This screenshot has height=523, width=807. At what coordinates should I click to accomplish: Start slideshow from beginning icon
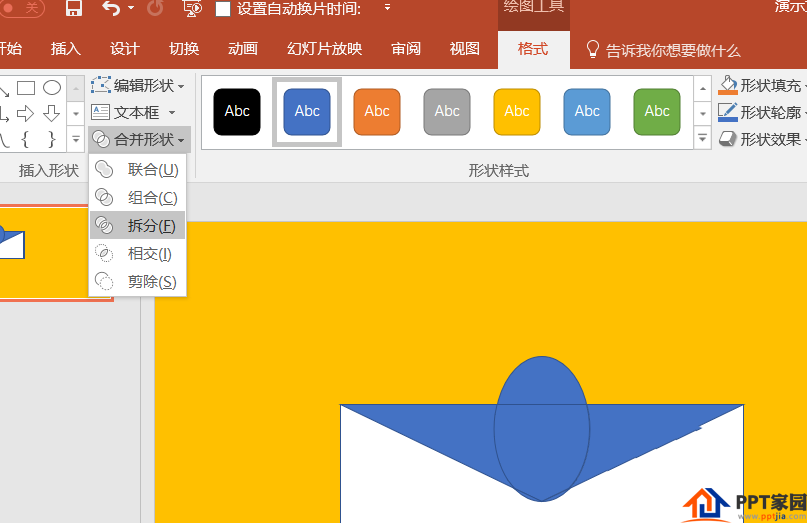(x=191, y=8)
